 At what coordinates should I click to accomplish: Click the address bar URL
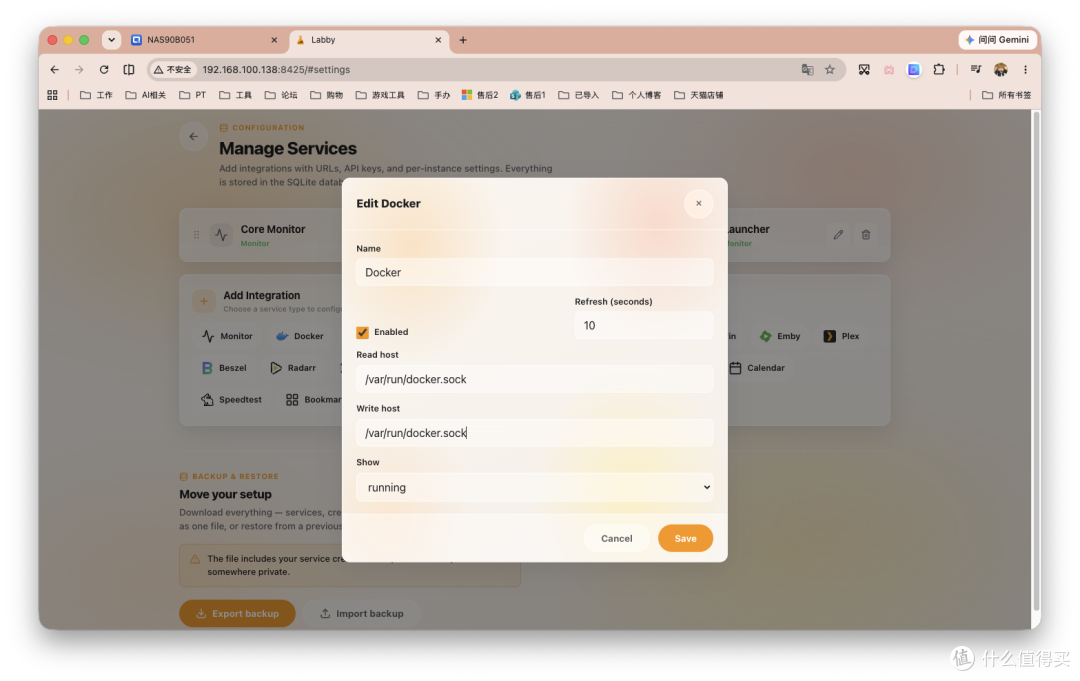click(x=276, y=70)
